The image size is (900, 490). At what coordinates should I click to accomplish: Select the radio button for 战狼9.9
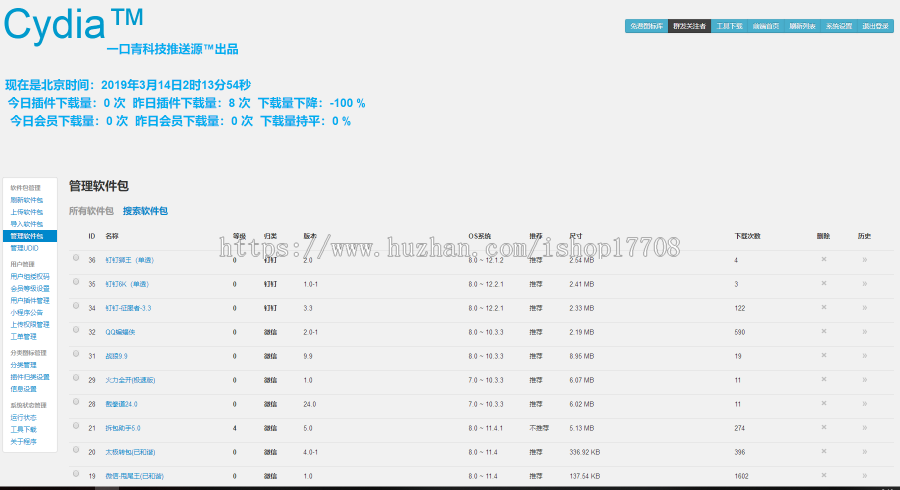(76, 354)
